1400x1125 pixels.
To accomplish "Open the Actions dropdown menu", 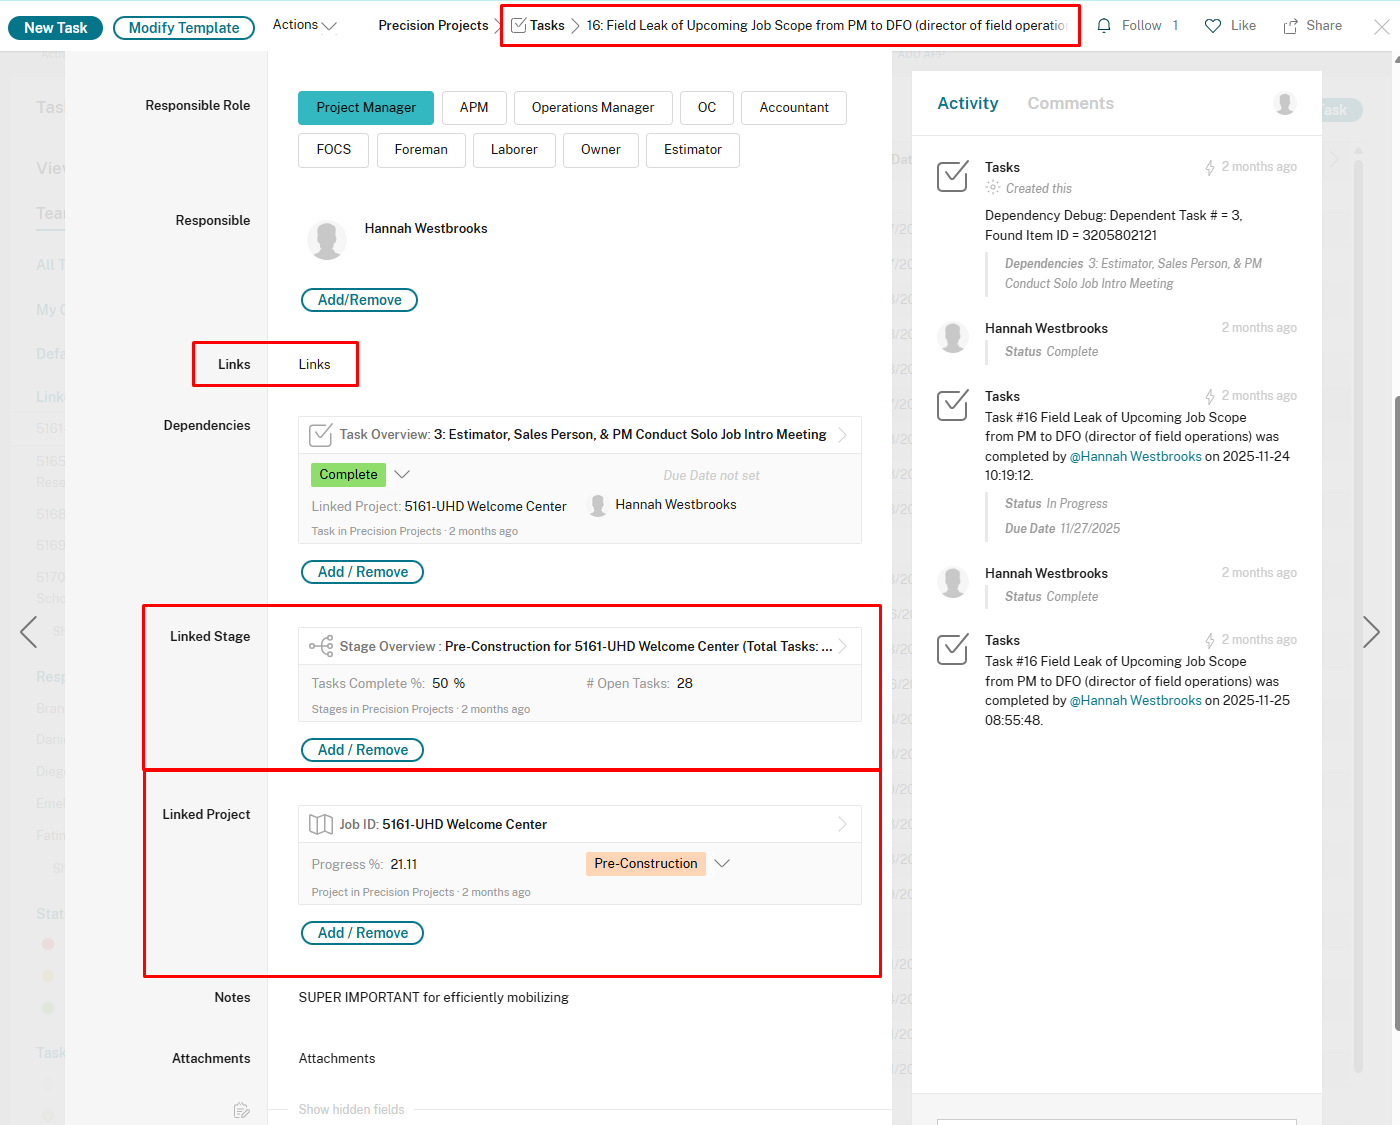I will (304, 25).
